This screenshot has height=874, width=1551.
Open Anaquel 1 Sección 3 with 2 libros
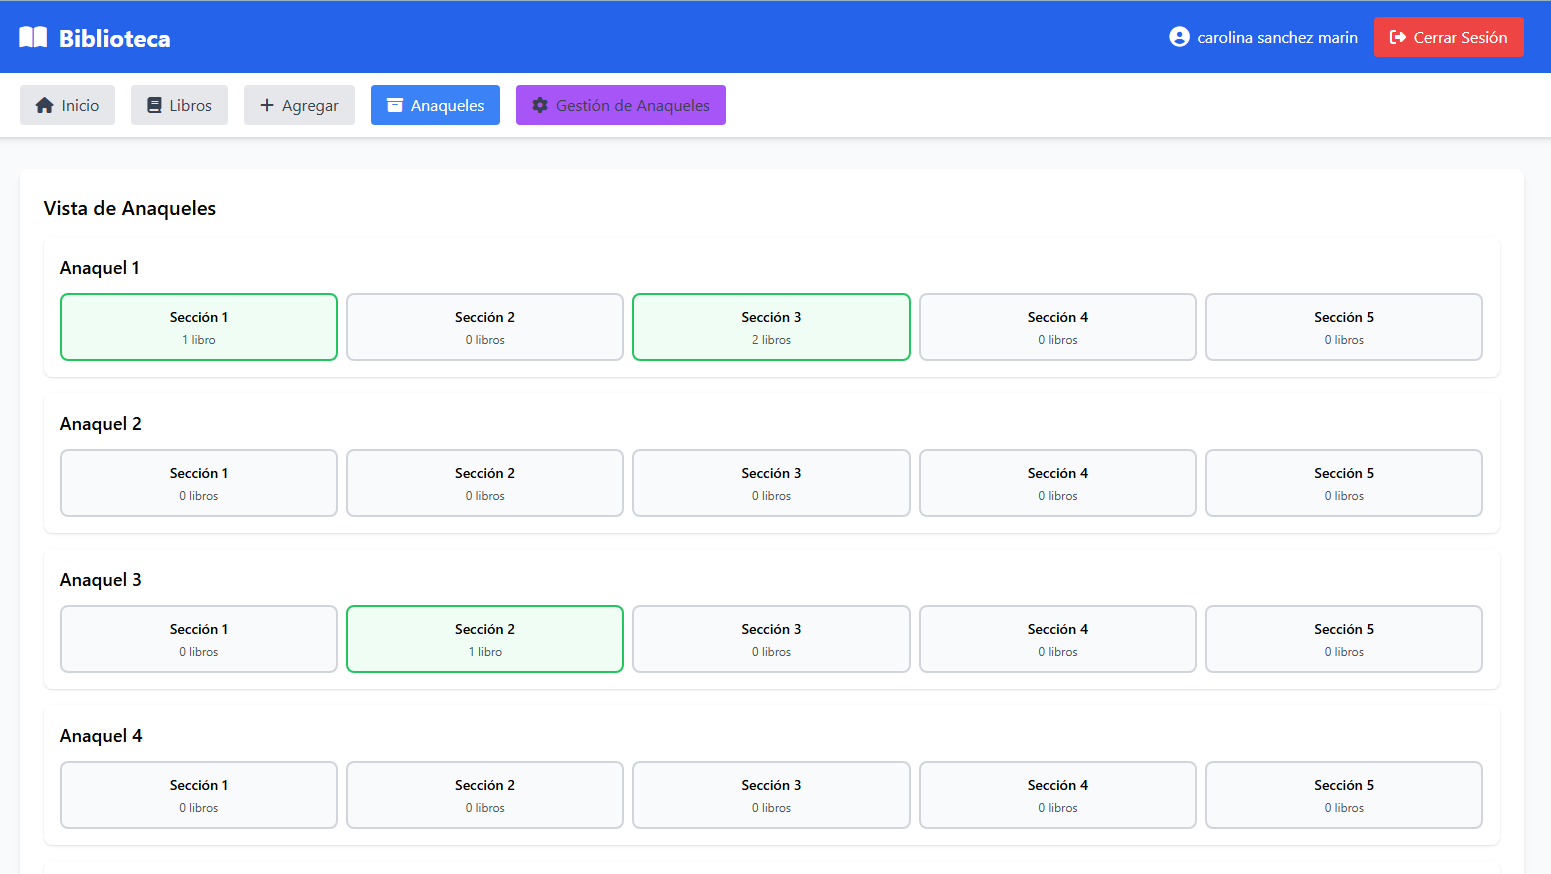[771, 327]
